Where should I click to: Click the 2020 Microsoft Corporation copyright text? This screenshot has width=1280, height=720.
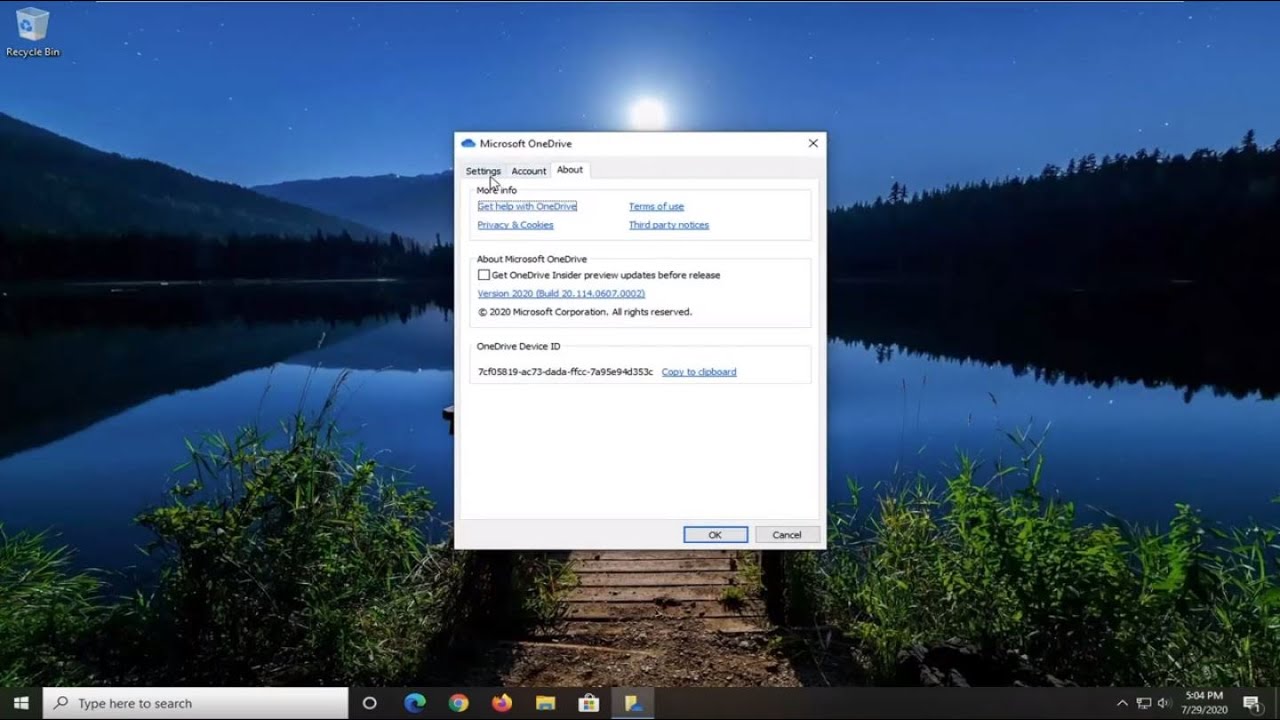(585, 312)
